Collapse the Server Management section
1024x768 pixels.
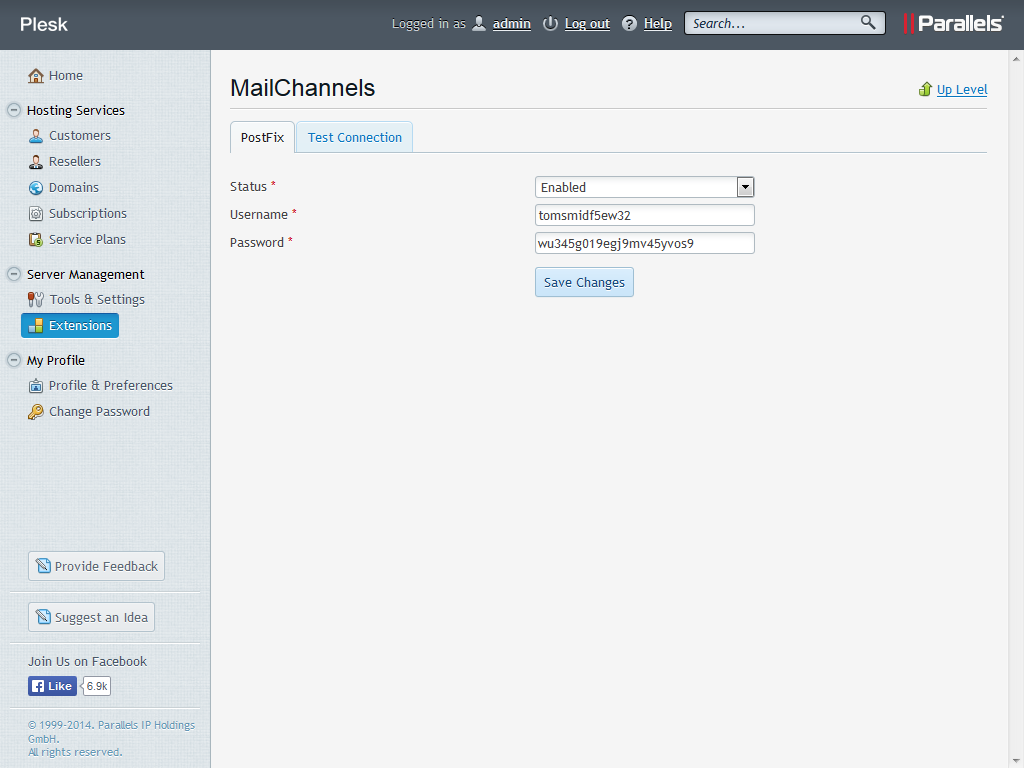click(14, 274)
